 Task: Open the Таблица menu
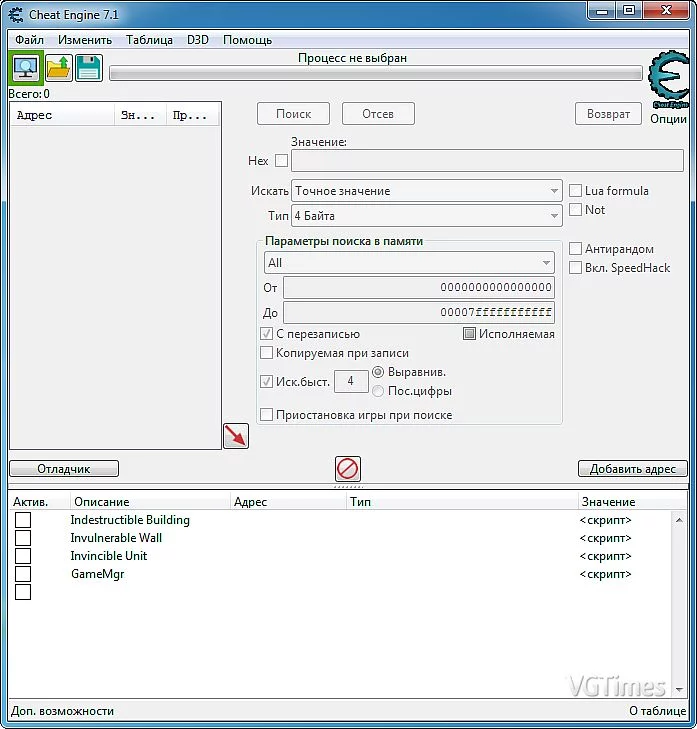pyautogui.click(x=149, y=40)
